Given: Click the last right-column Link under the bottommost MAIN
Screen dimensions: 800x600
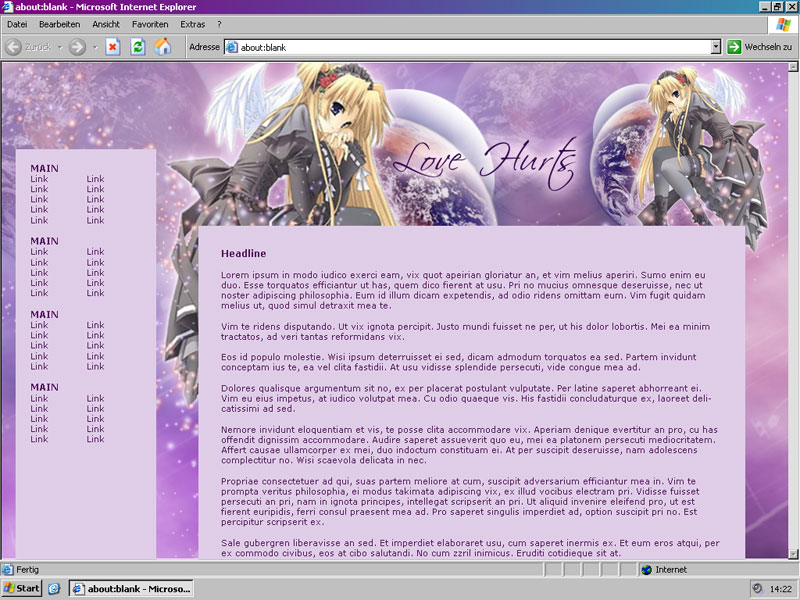Looking at the screenshot, I should tap(95, 439).
